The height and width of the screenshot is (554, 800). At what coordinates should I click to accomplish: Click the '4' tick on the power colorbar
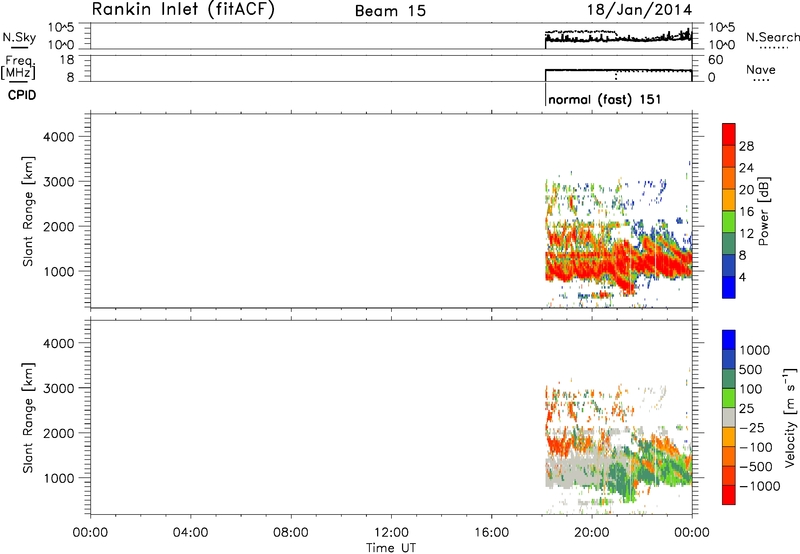742,277
